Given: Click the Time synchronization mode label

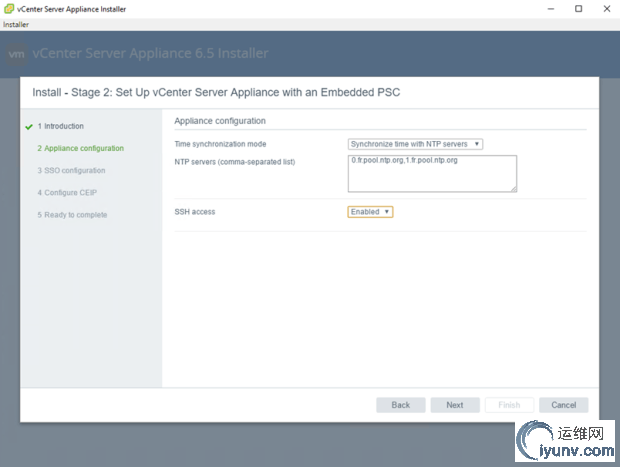Looking at the screenshot, I should point(220,144).
